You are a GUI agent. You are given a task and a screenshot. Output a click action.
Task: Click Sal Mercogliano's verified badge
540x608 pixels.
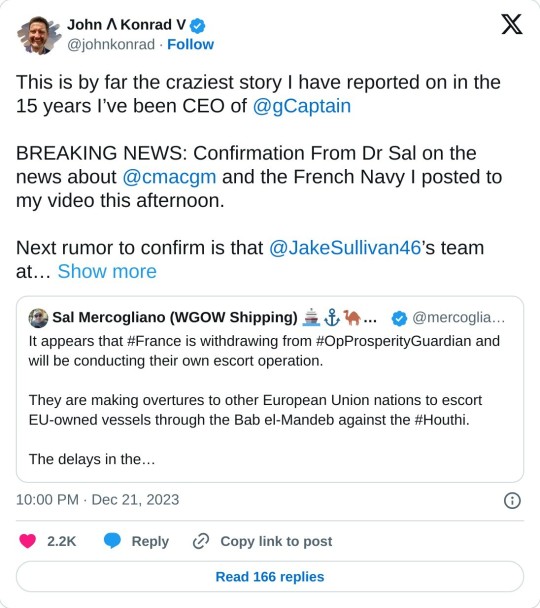[399, 318]
